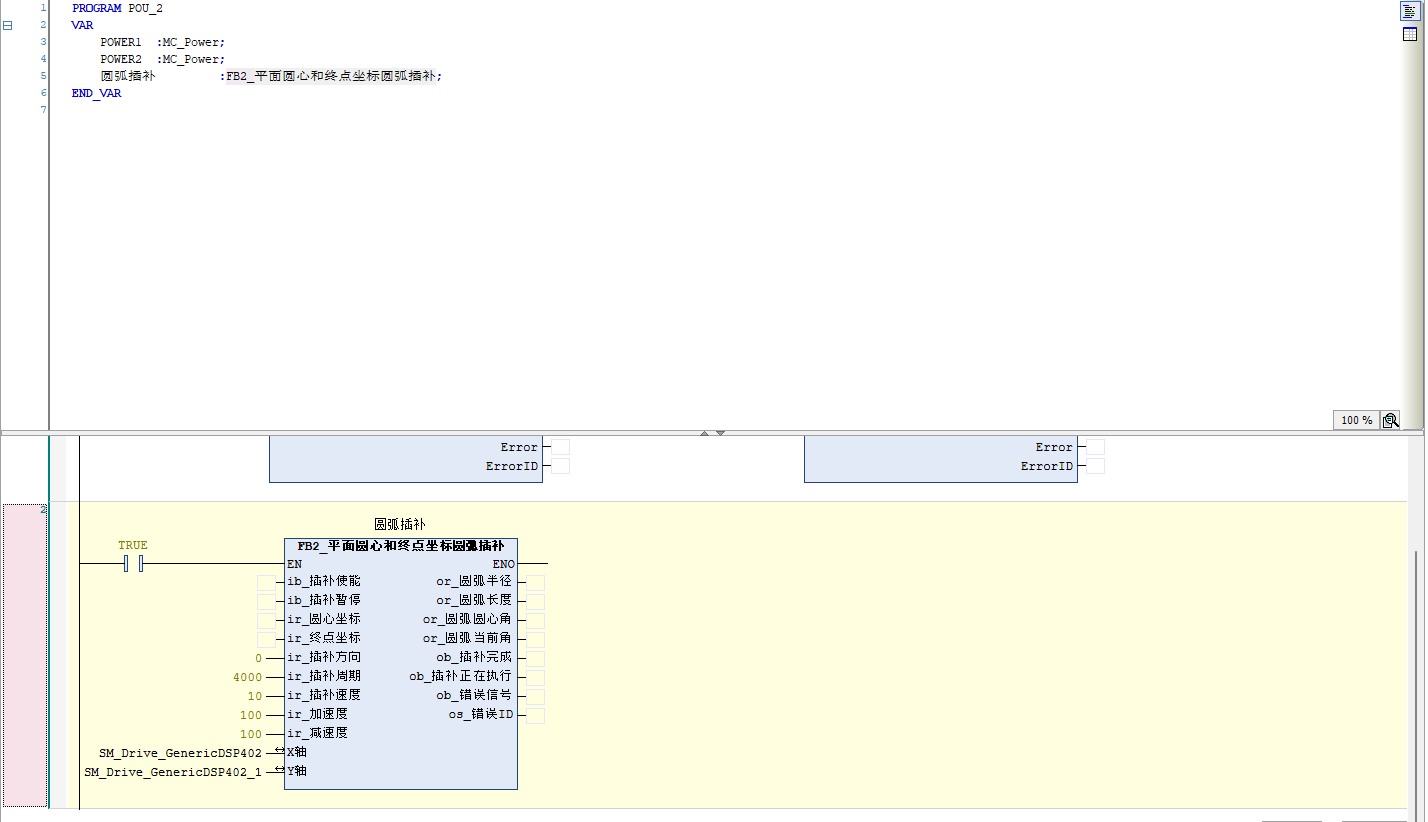Open the zoom magnifier button
This screenshot has width=1428, height=822.
(x=1390, y=420)
